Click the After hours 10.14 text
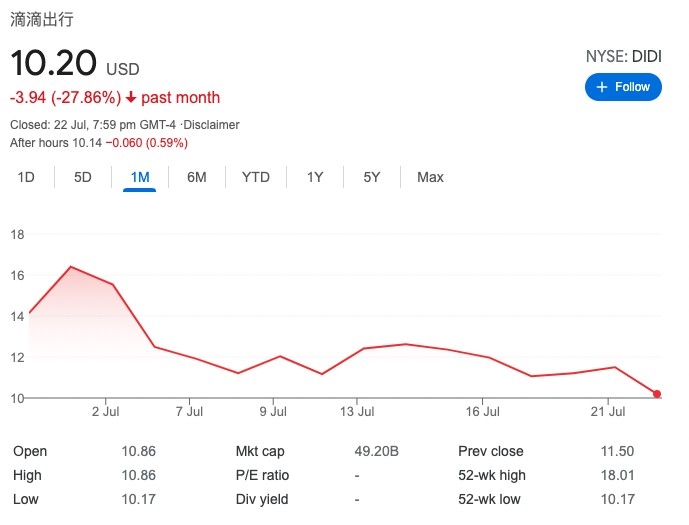 pos(56,143)
